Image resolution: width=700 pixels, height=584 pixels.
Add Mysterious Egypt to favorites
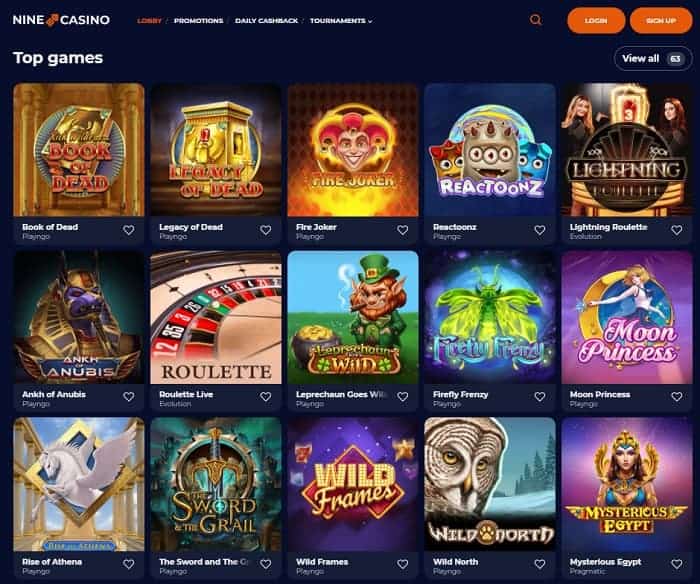coord(677,564)
